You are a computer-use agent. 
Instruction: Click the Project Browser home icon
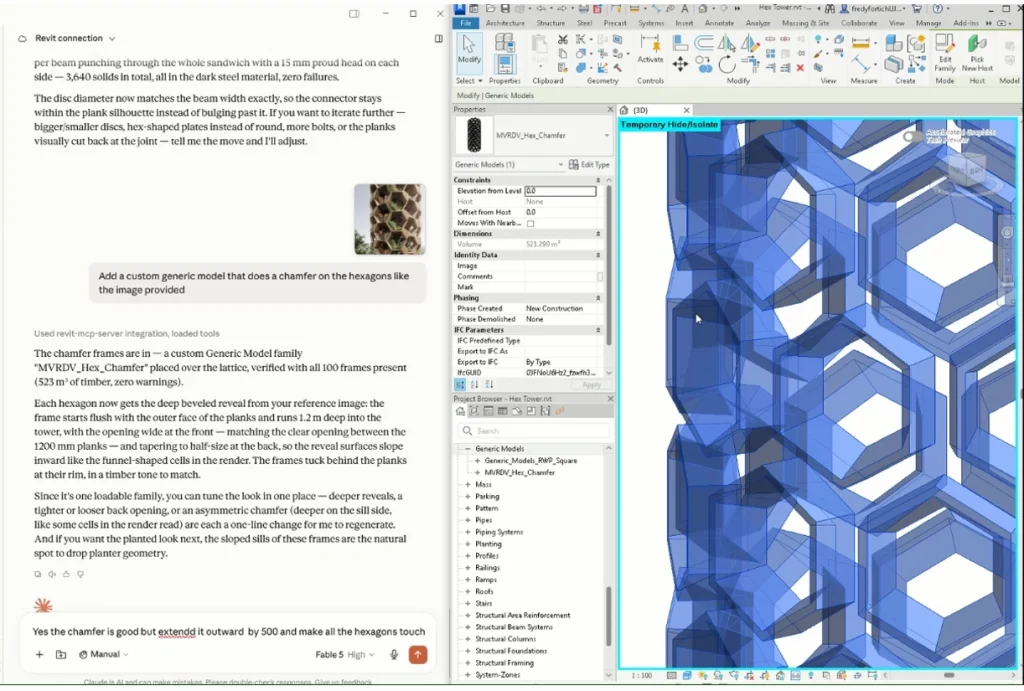click(x=460, y=411)
